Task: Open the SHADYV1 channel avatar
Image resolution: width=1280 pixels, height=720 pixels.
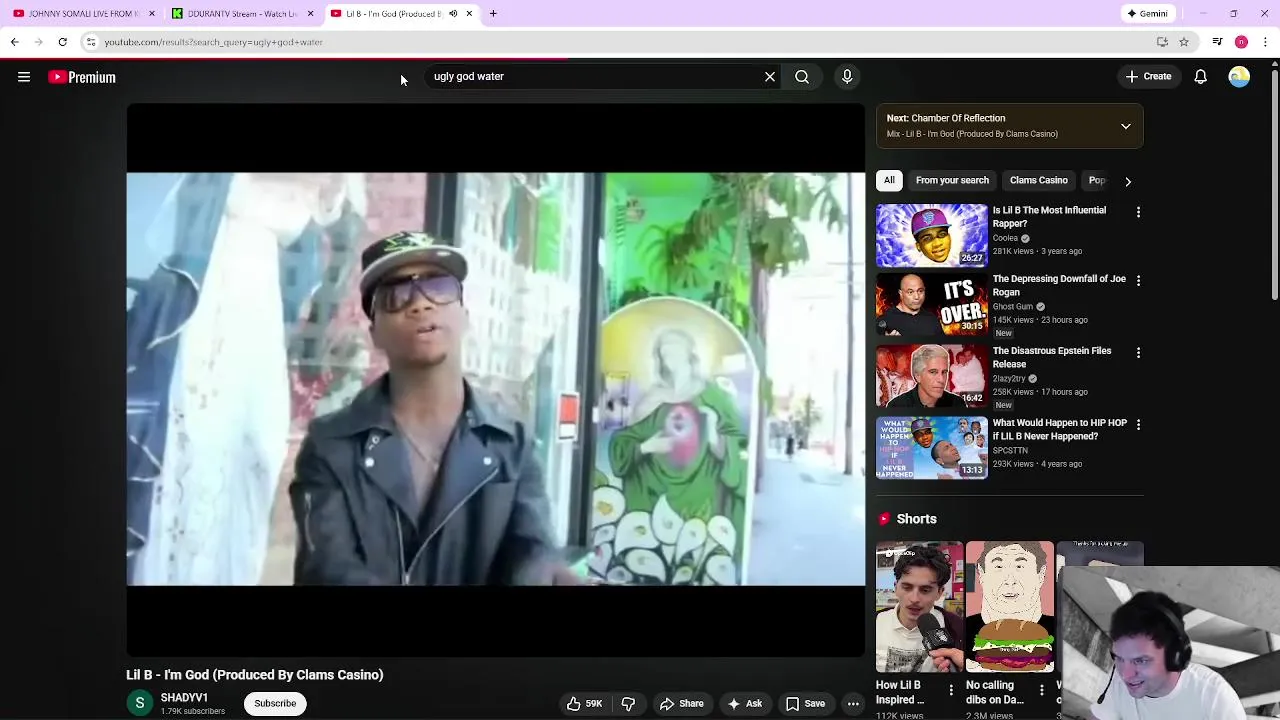Action: point(140,703)
